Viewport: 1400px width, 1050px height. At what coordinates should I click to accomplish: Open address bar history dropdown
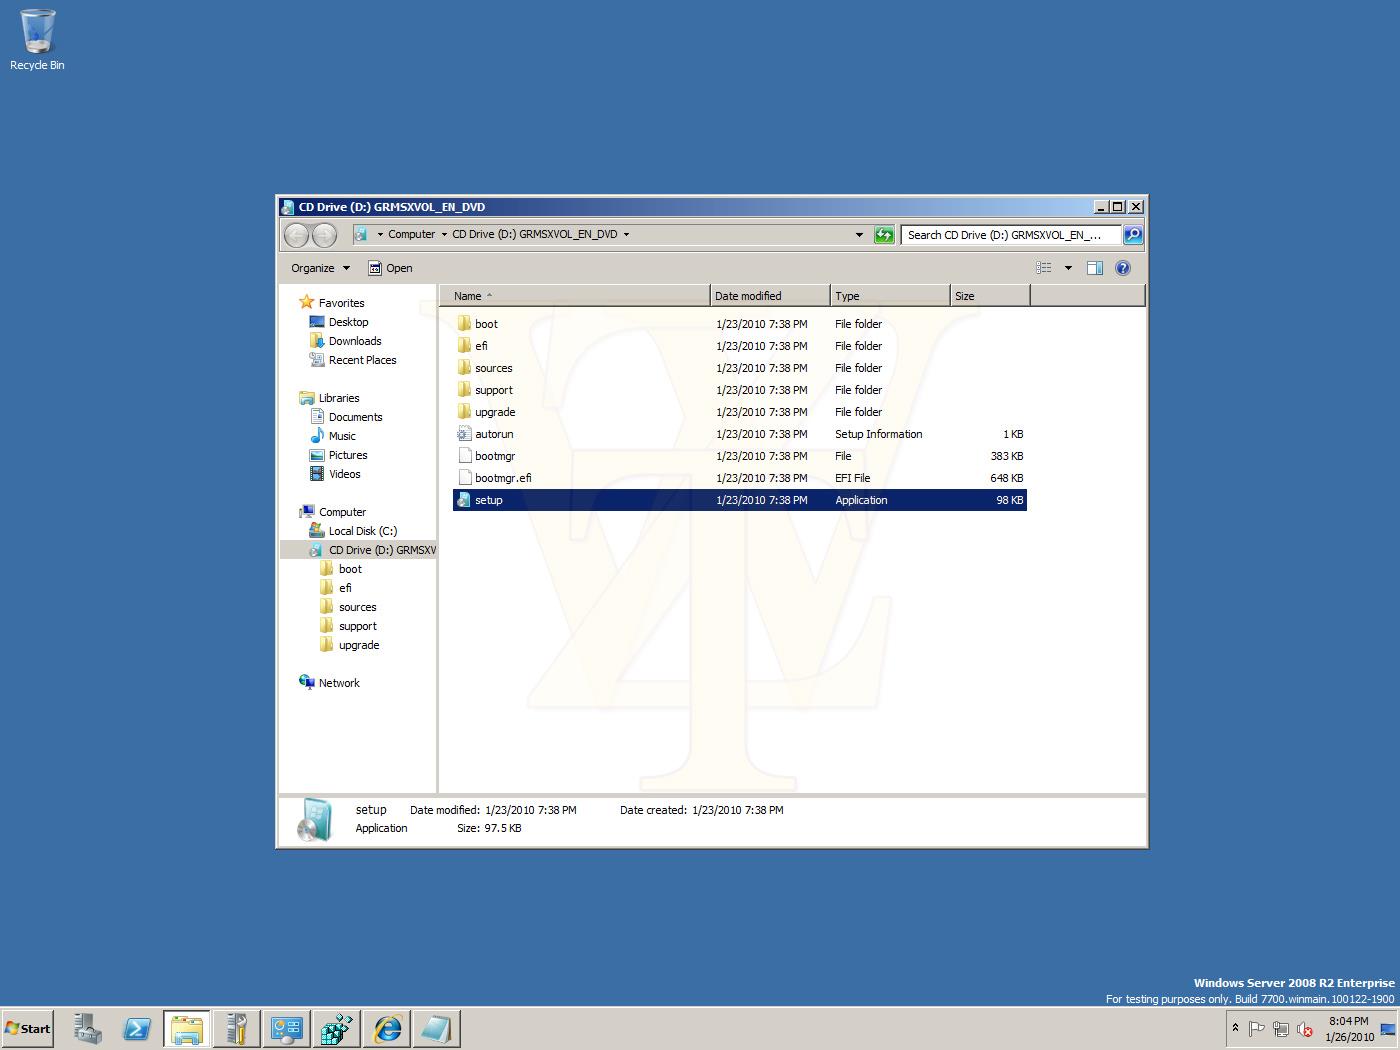(x=859, y=235)
